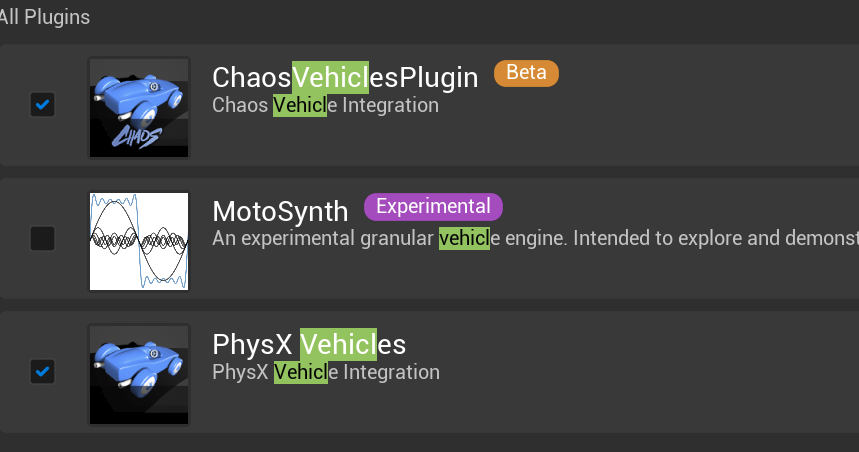Click the MotoSynth waveform icon
The height and width of the screenshot is (452, 859).
click(x=139, y=241)
